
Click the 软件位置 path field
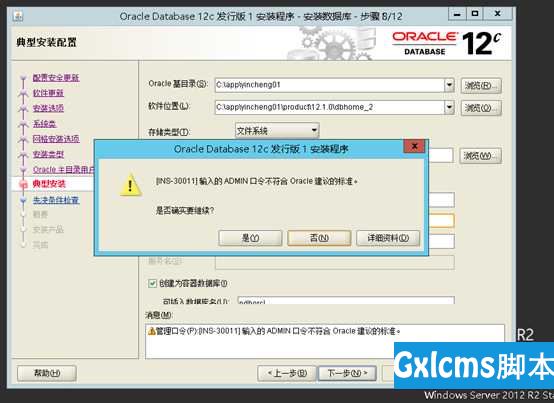click(329, 107)
